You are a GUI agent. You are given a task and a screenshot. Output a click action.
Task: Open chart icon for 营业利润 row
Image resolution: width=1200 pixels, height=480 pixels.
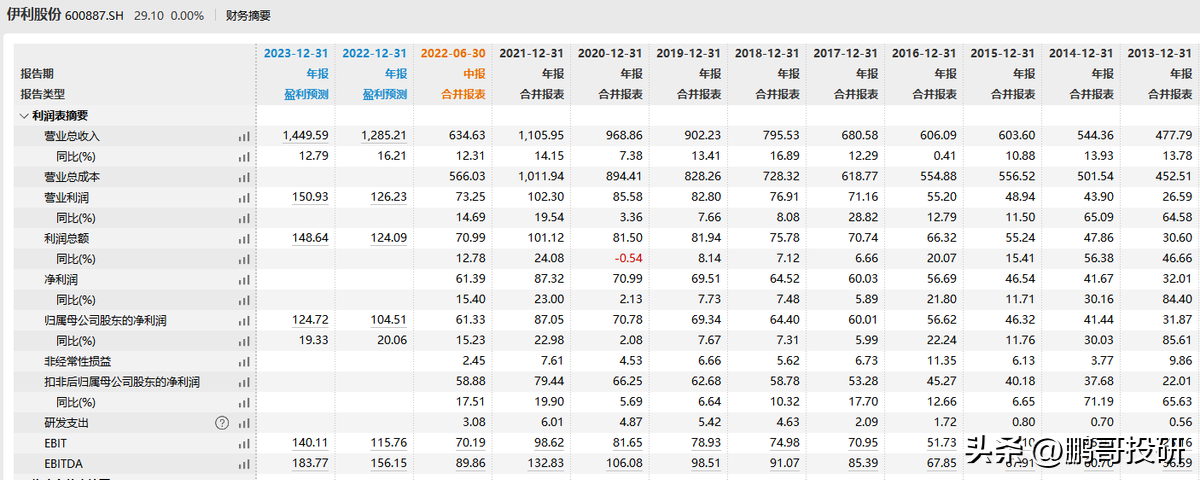(243, 198)
